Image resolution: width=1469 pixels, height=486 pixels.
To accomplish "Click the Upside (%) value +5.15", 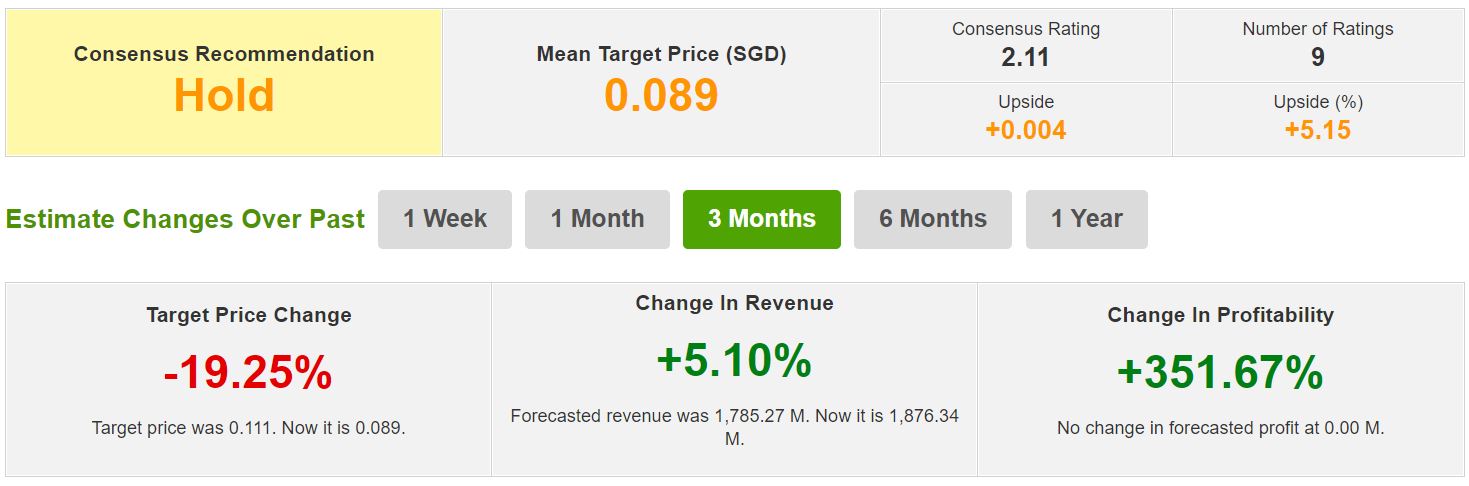I will coord(1317,130).
